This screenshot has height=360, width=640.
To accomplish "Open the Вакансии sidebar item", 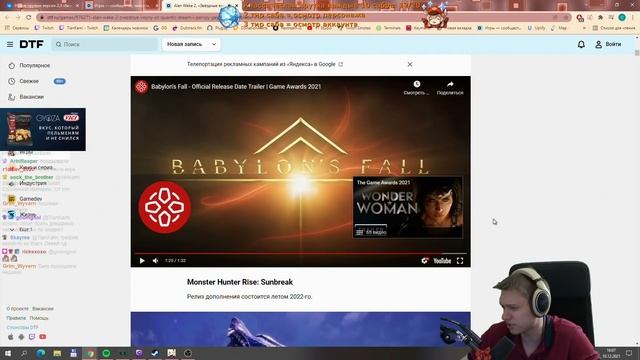I will (26, 97).
